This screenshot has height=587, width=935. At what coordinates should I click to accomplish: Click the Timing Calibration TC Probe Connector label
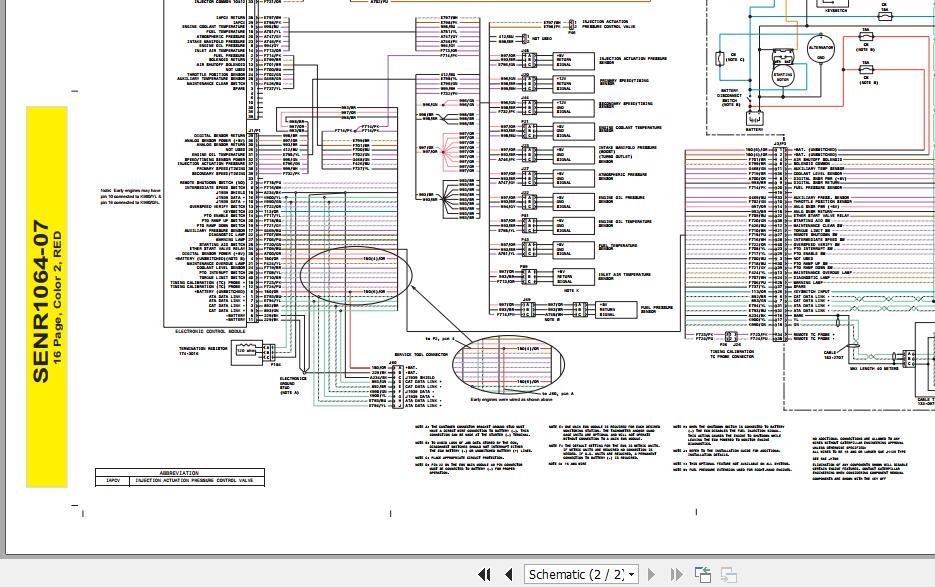pos(733,355)
